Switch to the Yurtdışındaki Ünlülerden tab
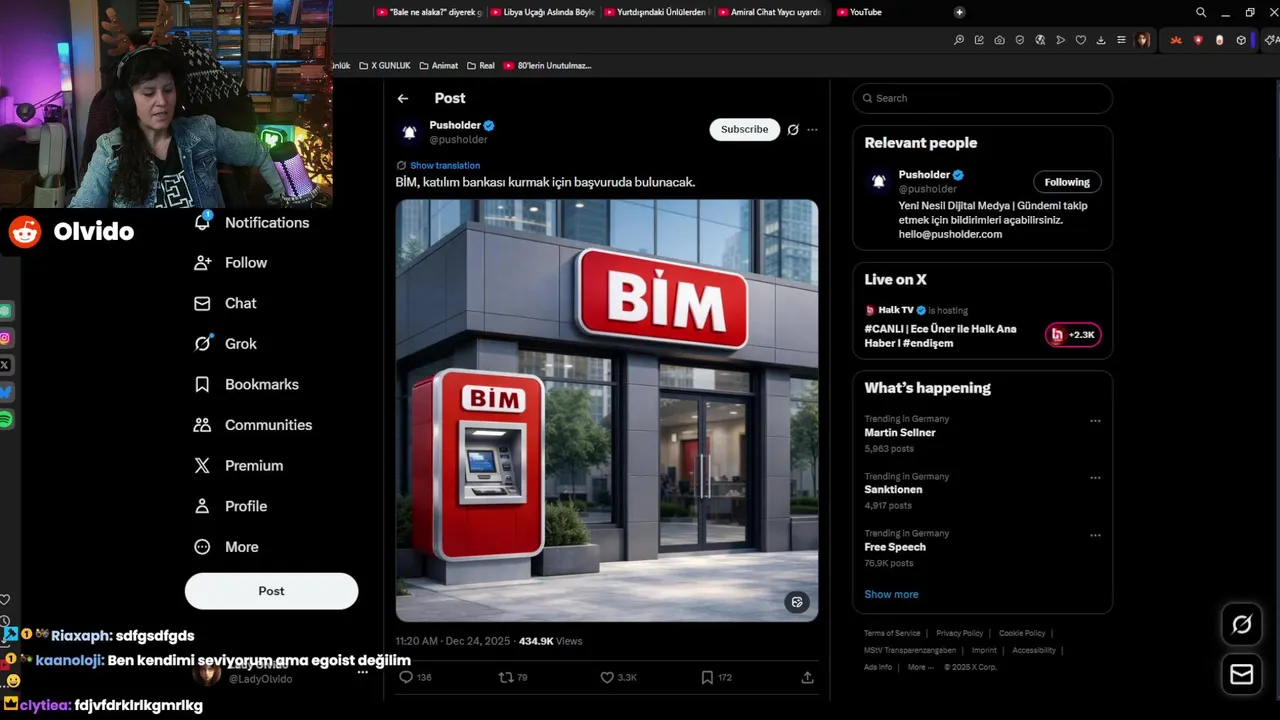 pos(656,12)
